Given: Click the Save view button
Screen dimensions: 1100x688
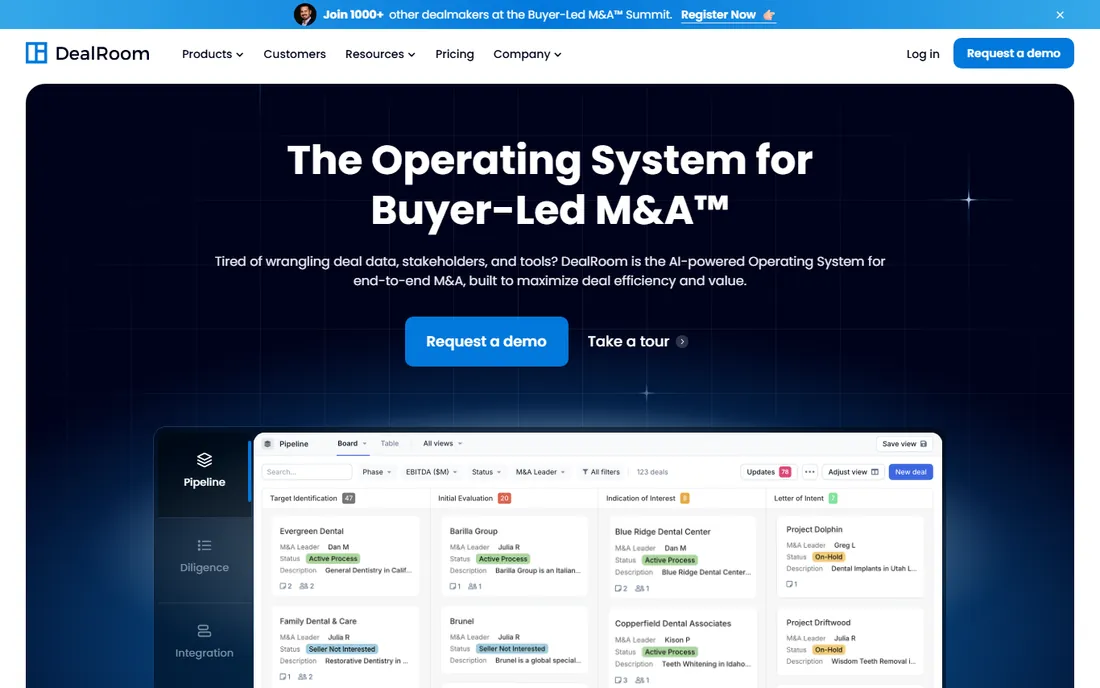Looking at the screenshot, I should point(904,444).
